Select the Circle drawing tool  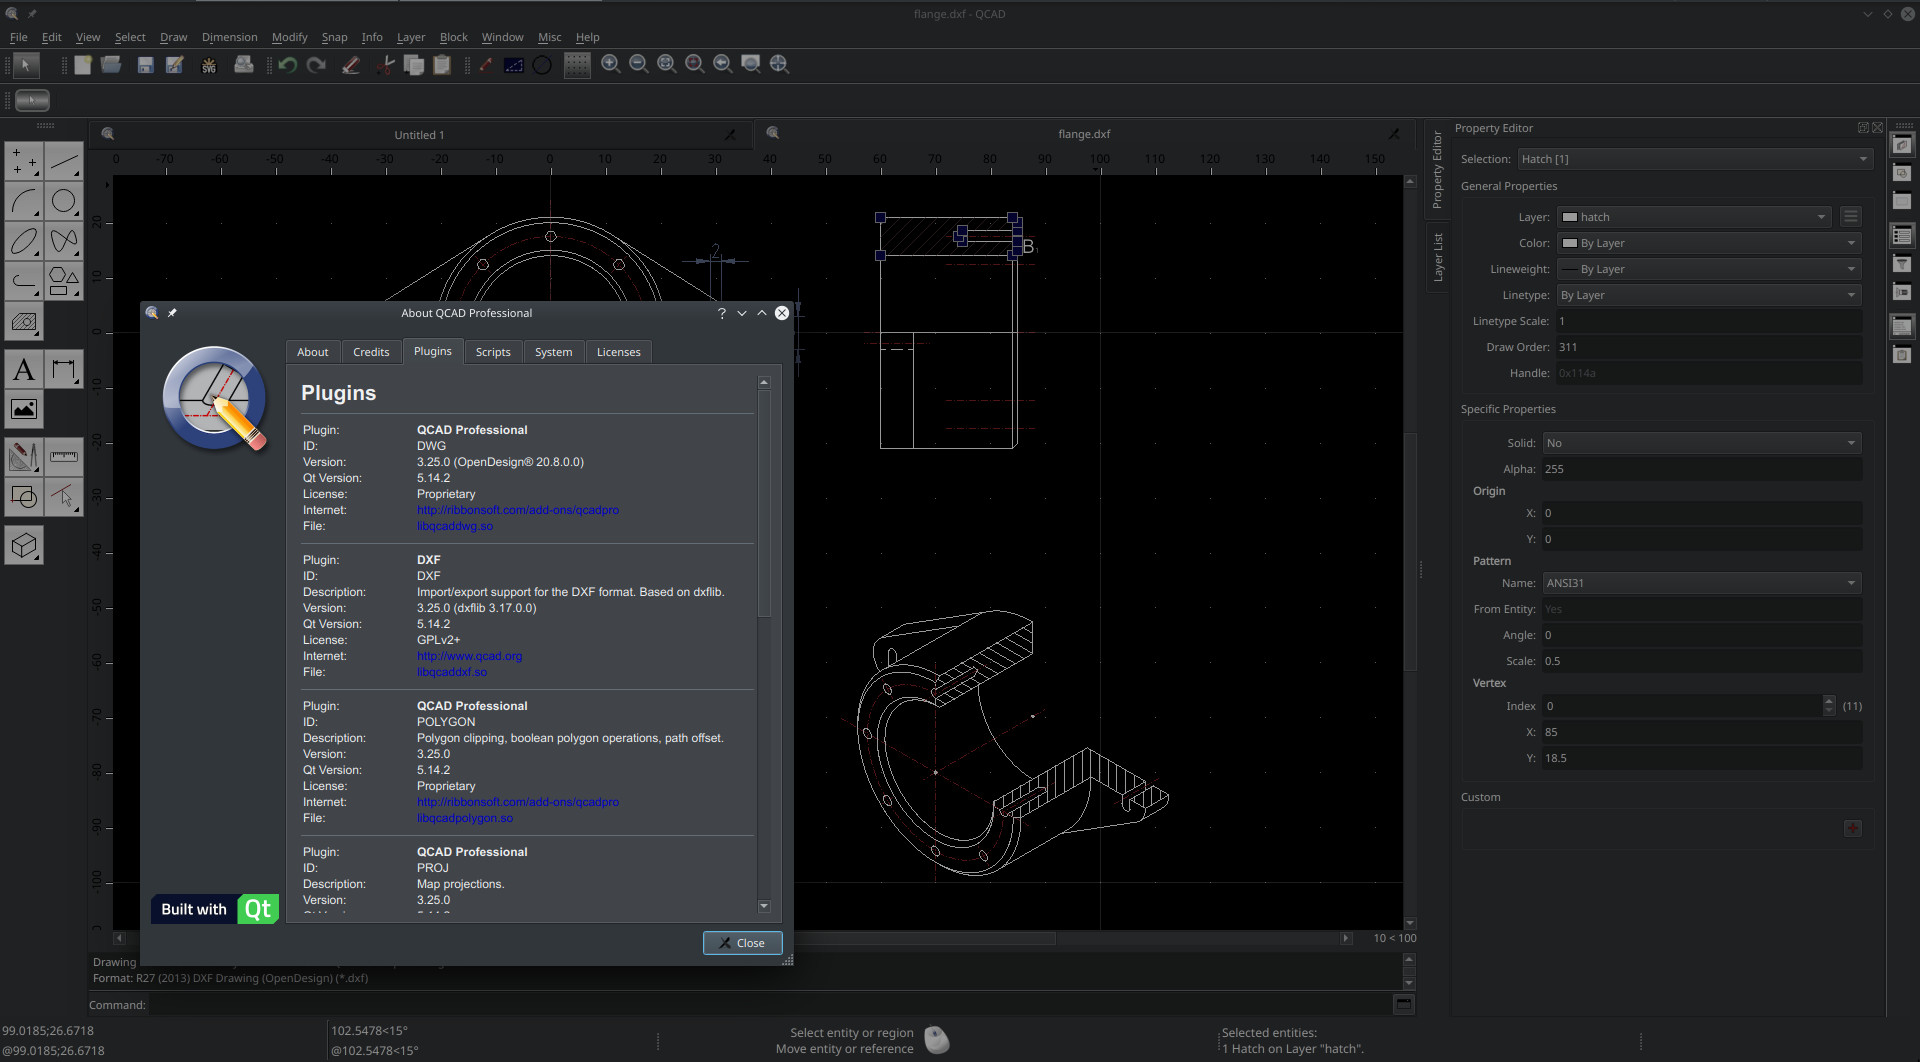click(x=63, y=201)
